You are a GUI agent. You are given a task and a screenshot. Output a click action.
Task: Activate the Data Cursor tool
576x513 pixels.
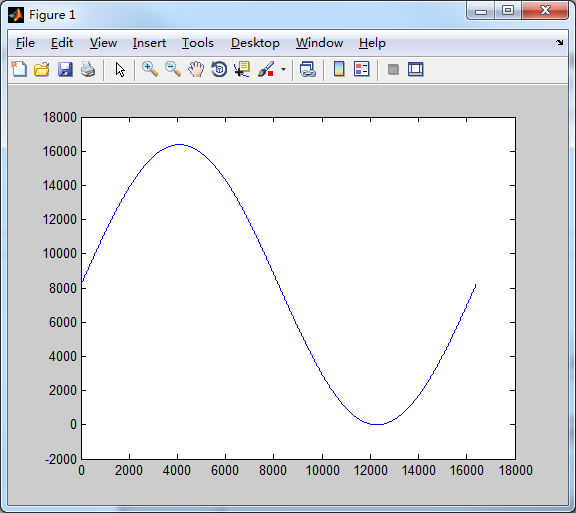coord(242,69)
